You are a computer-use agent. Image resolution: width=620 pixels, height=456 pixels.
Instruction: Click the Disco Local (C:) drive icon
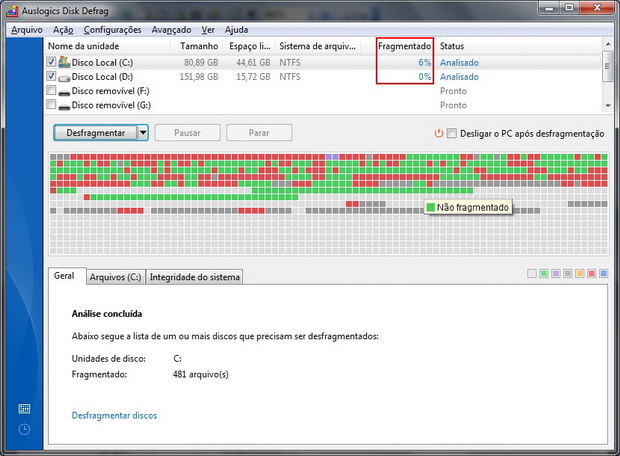64,62
